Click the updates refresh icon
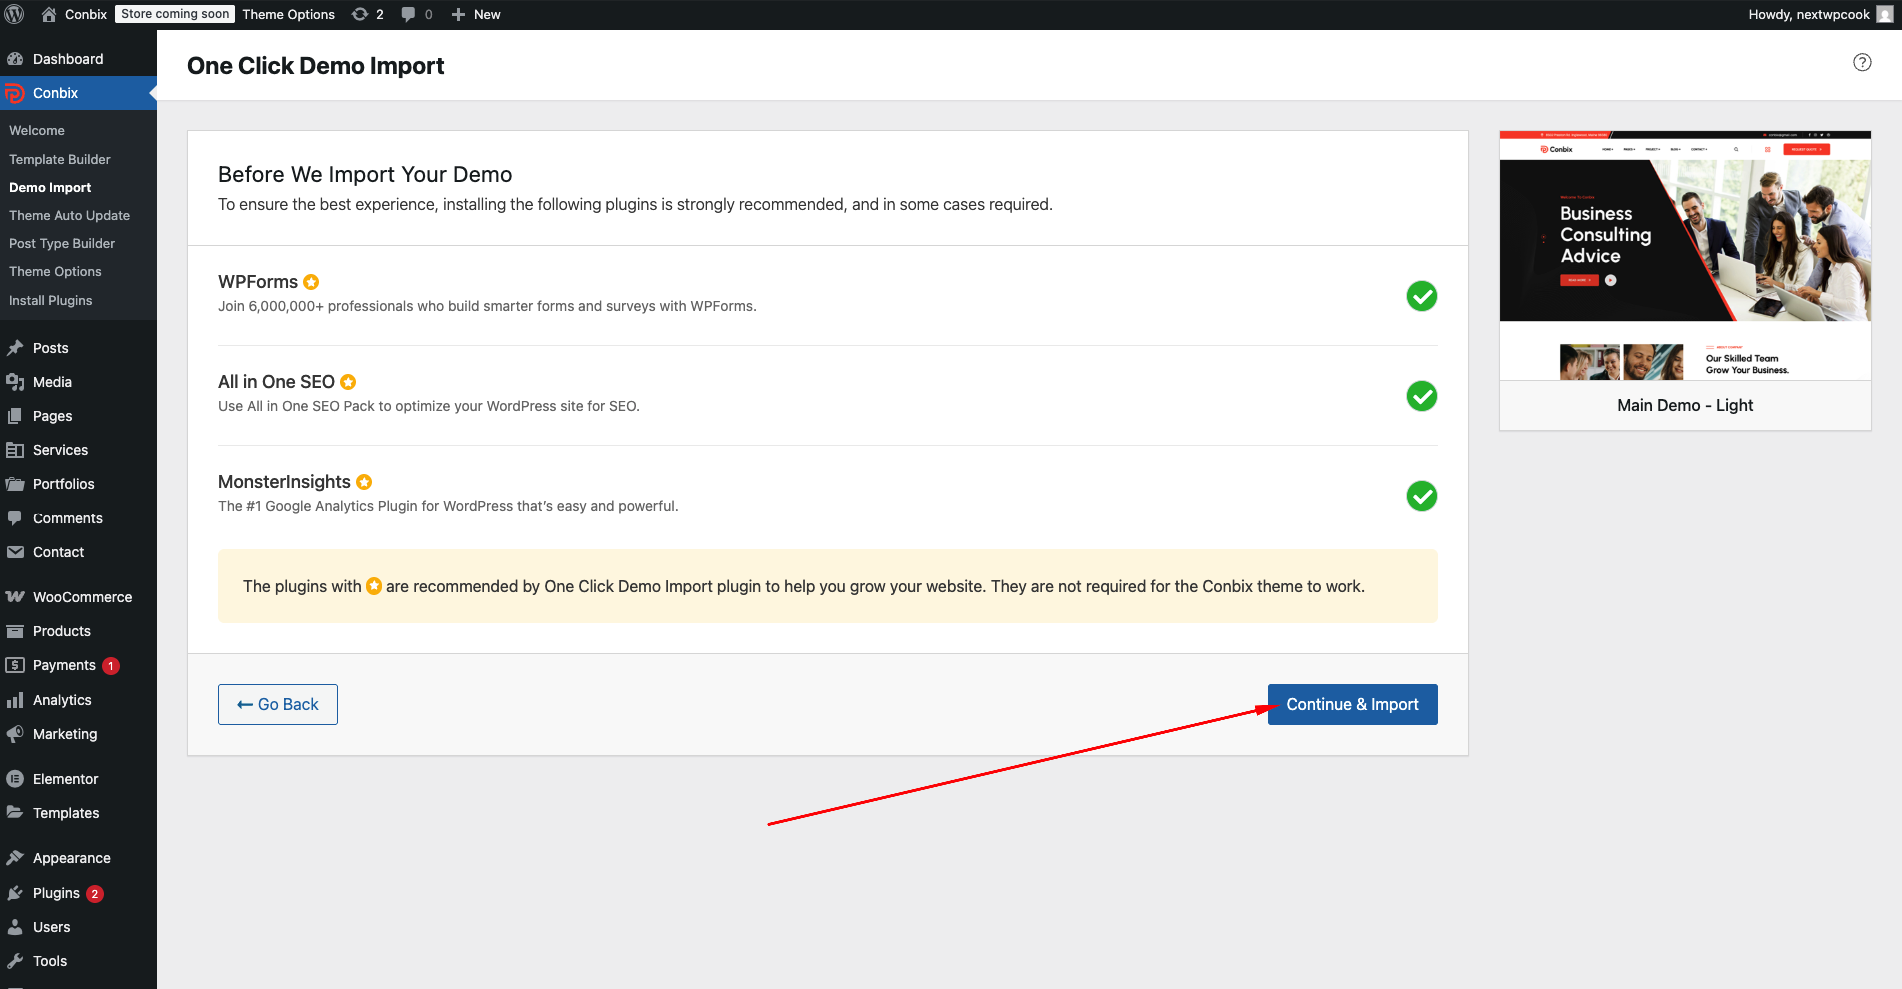The height and width of the screenshot is (989, 1902). [360, 14]
